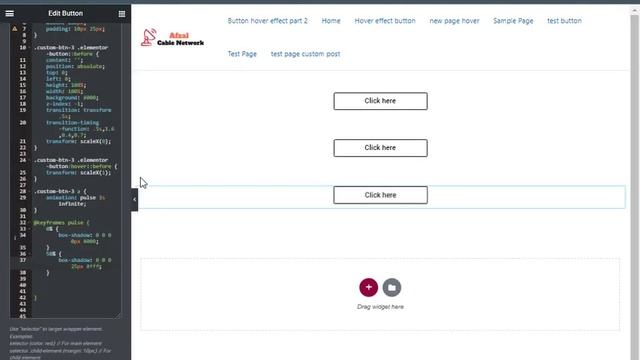Place cursor on '@keyframes pulse {' code line
The width and height of the screenshot is (640, 360).
pyautogui.click(x=61, y=223)
